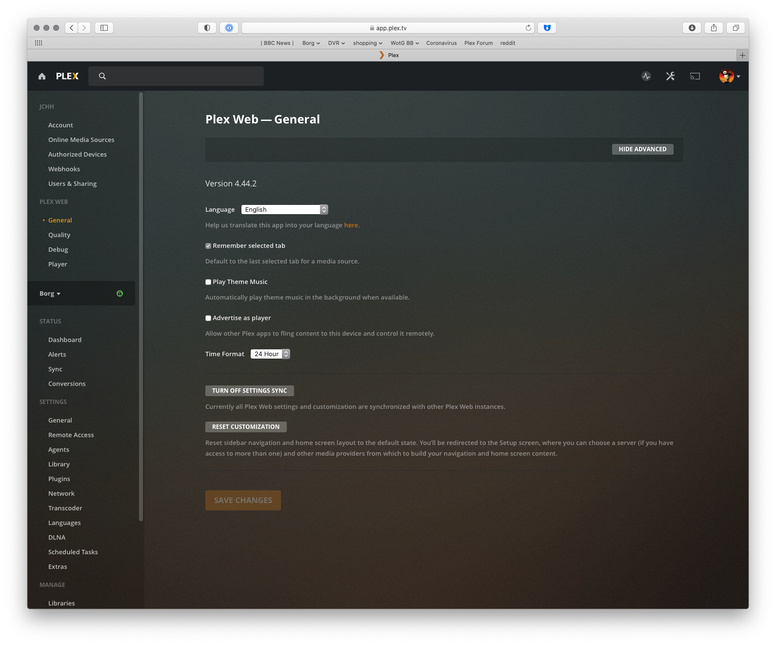This screenshot has height=645, width=776.
Task: Open the Settings wrench icon
Action: (670, 76)
